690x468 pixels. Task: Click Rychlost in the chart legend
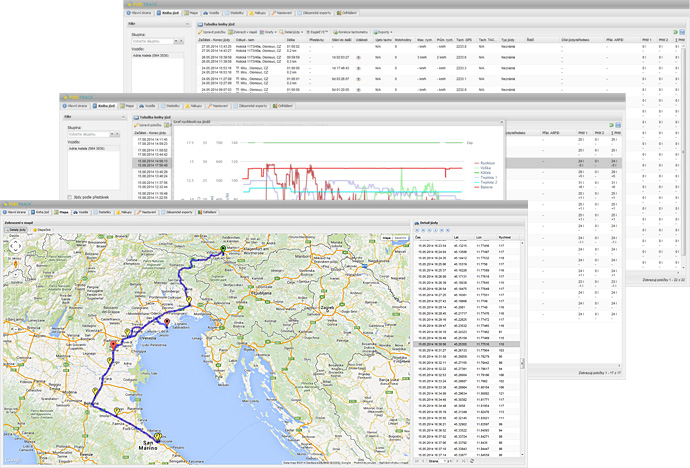(x=486, y=161)
